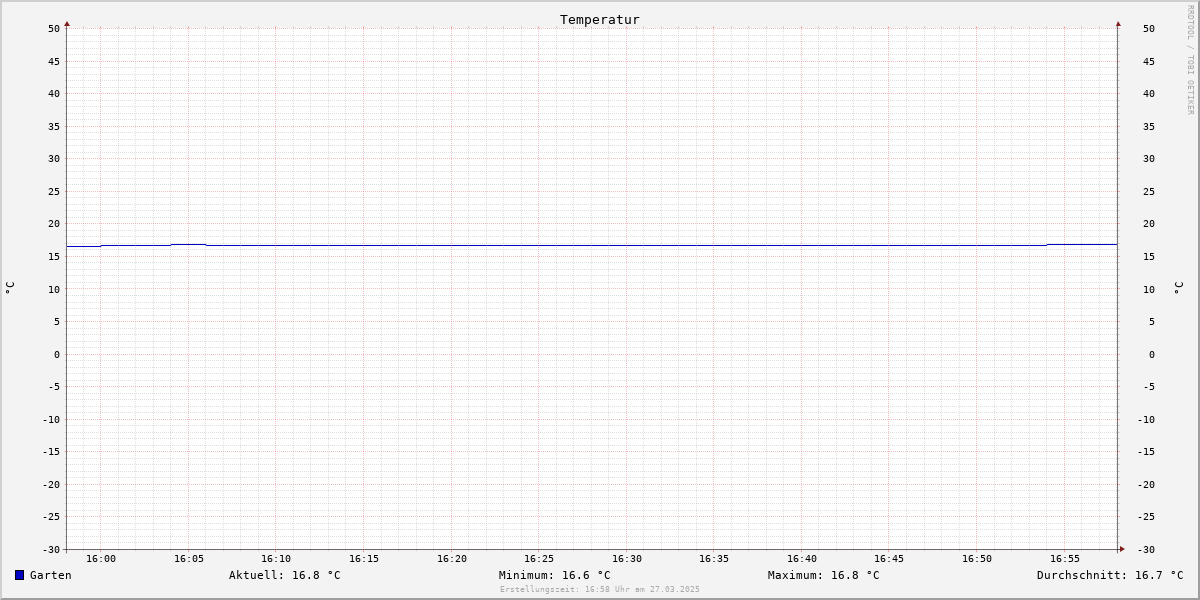Click the right axis -30 label
This screenshot has height=600, width=1200.
click(x=1149, y=549)
